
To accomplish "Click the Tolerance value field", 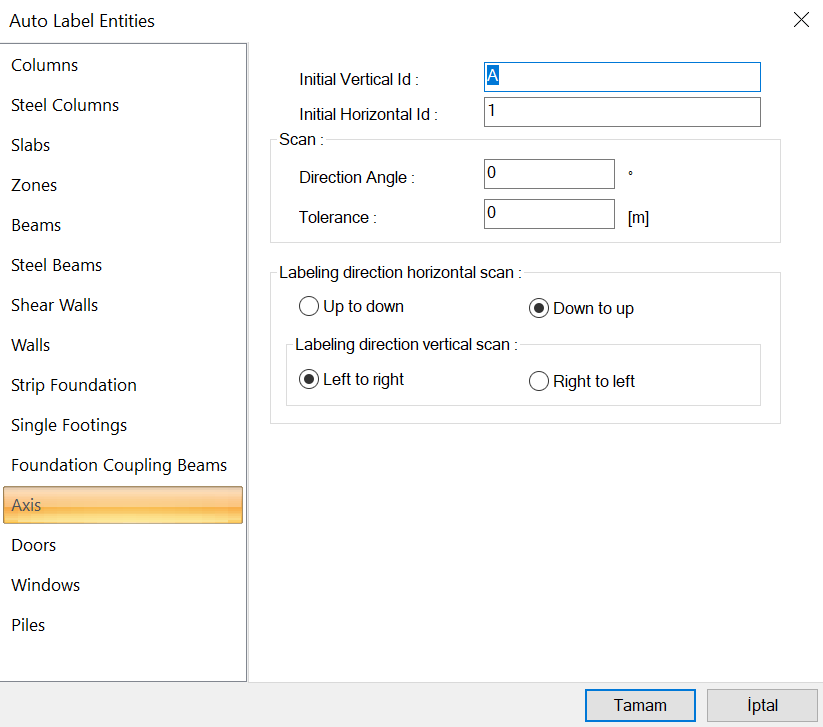I will coord(548,214).
